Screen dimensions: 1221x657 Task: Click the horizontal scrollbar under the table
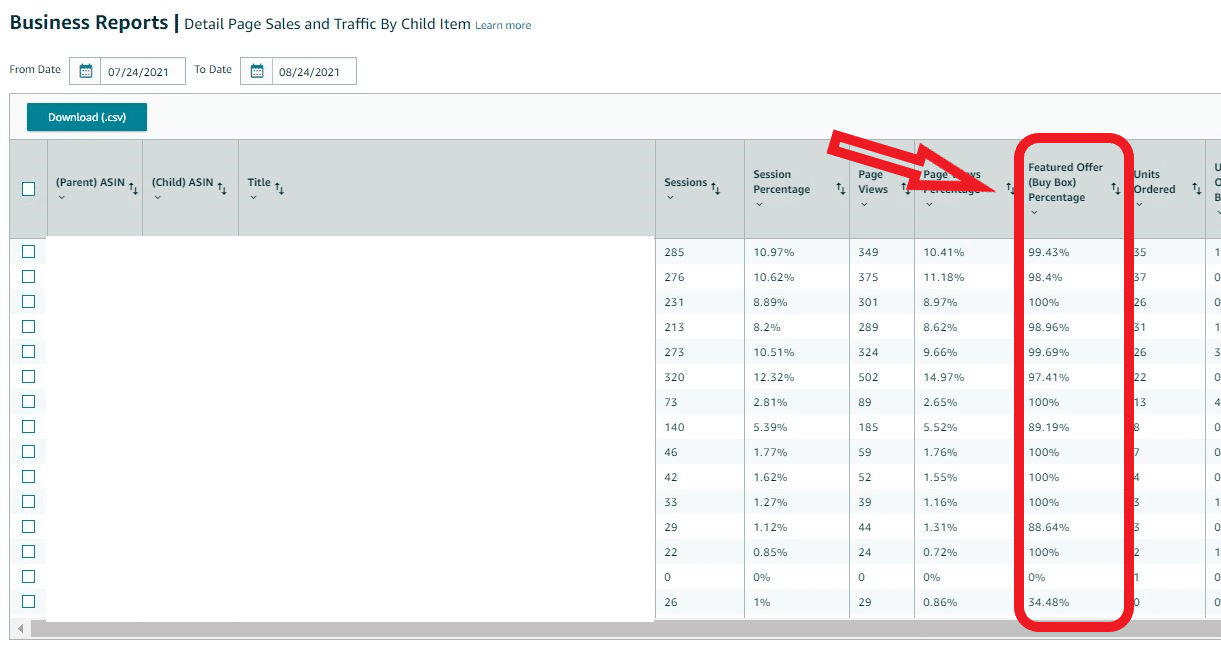[x=600, y=629]
